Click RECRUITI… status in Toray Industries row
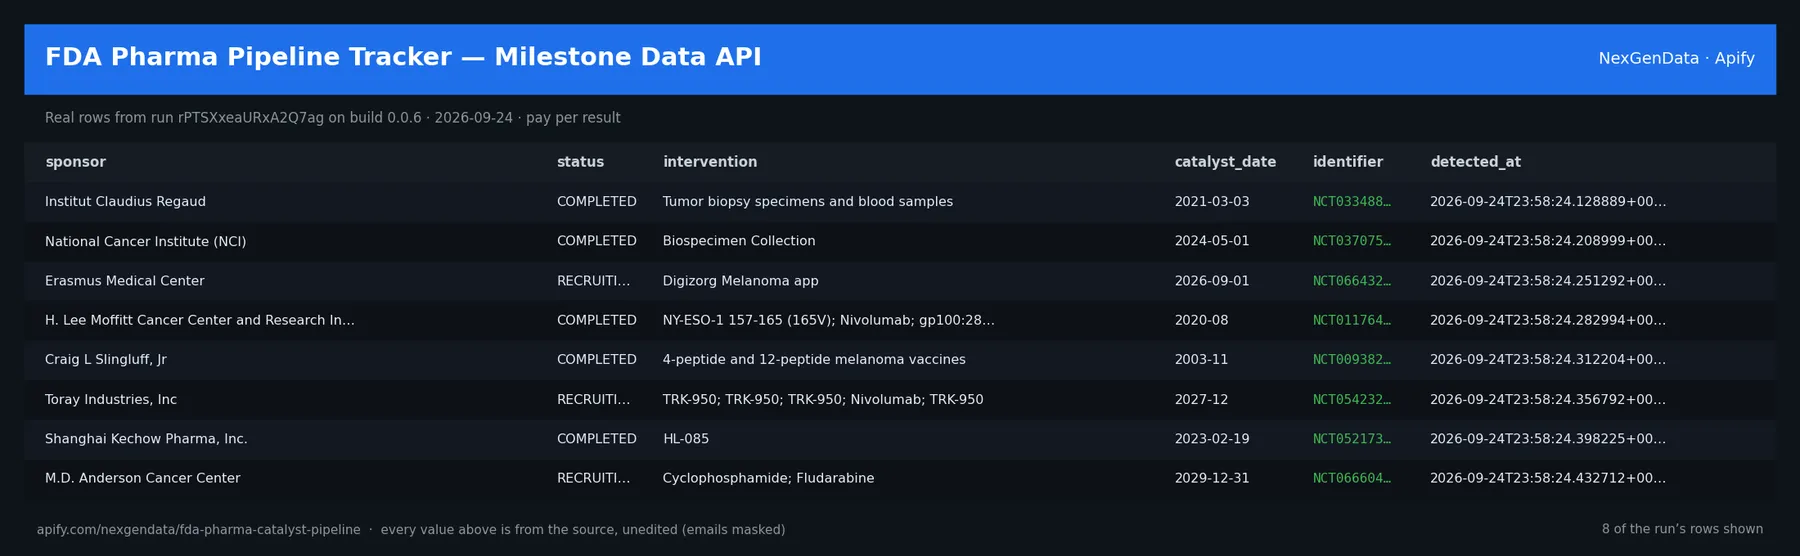Image resolution: width=1800 pixels, height=556 pixels. pyautogui.click(x=593, y=399)
